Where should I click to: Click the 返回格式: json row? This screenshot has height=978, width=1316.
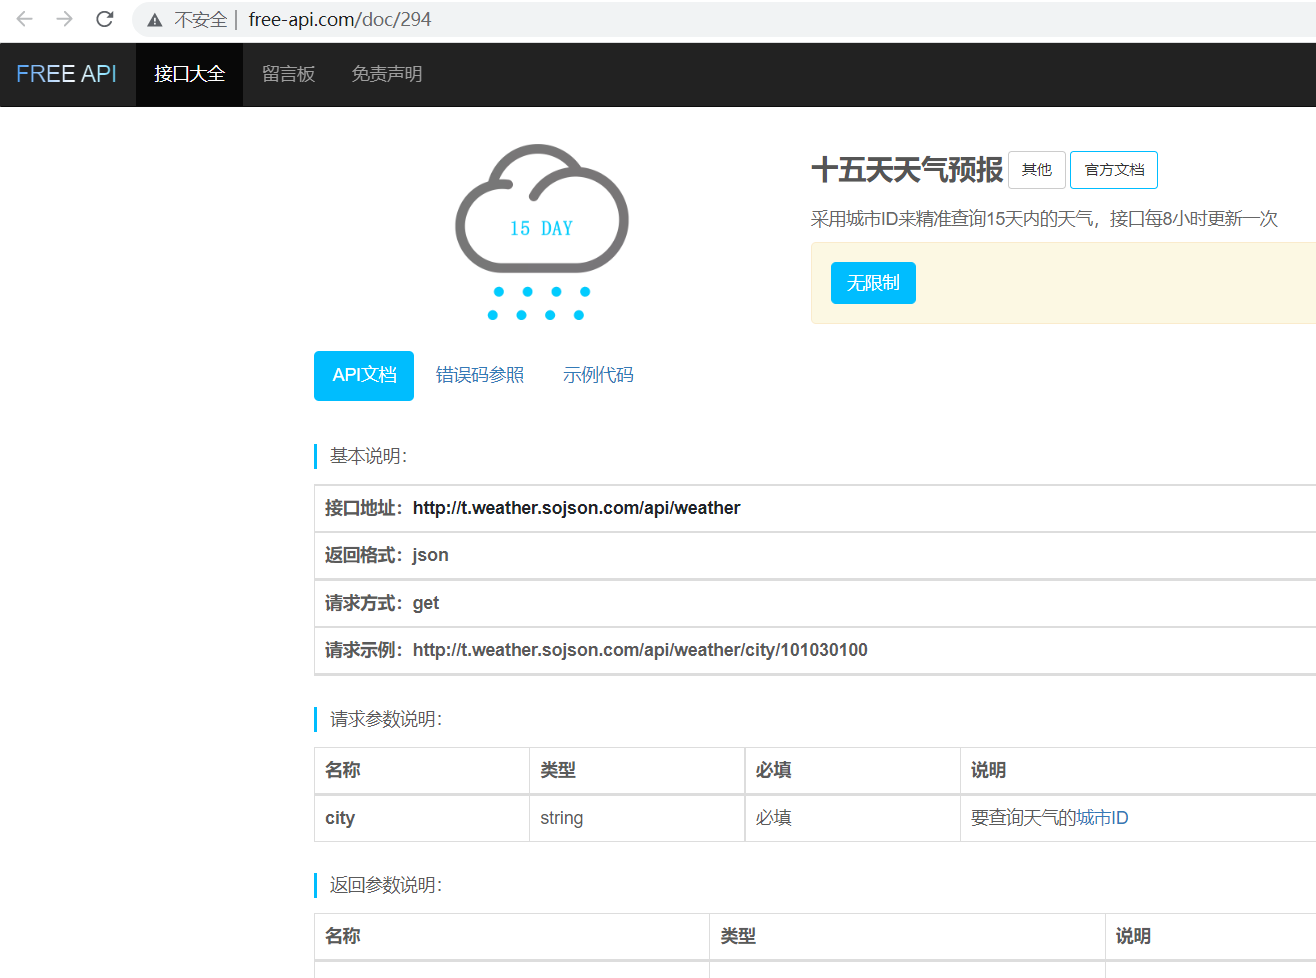tap(815, 556)
